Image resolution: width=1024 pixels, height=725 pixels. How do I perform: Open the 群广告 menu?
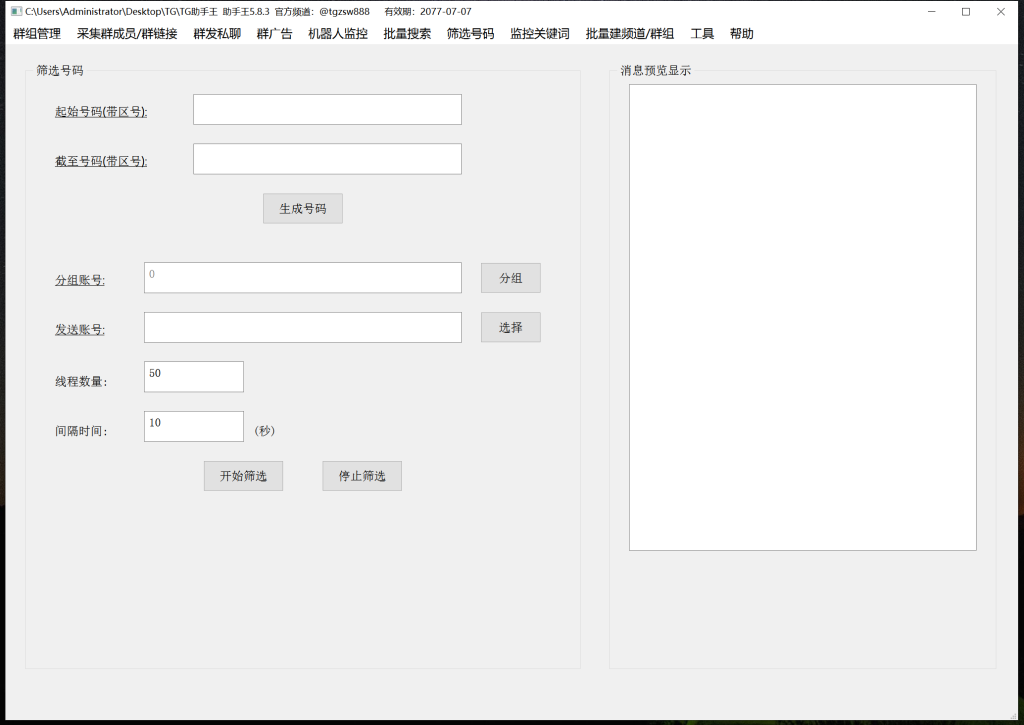point(275,34)
